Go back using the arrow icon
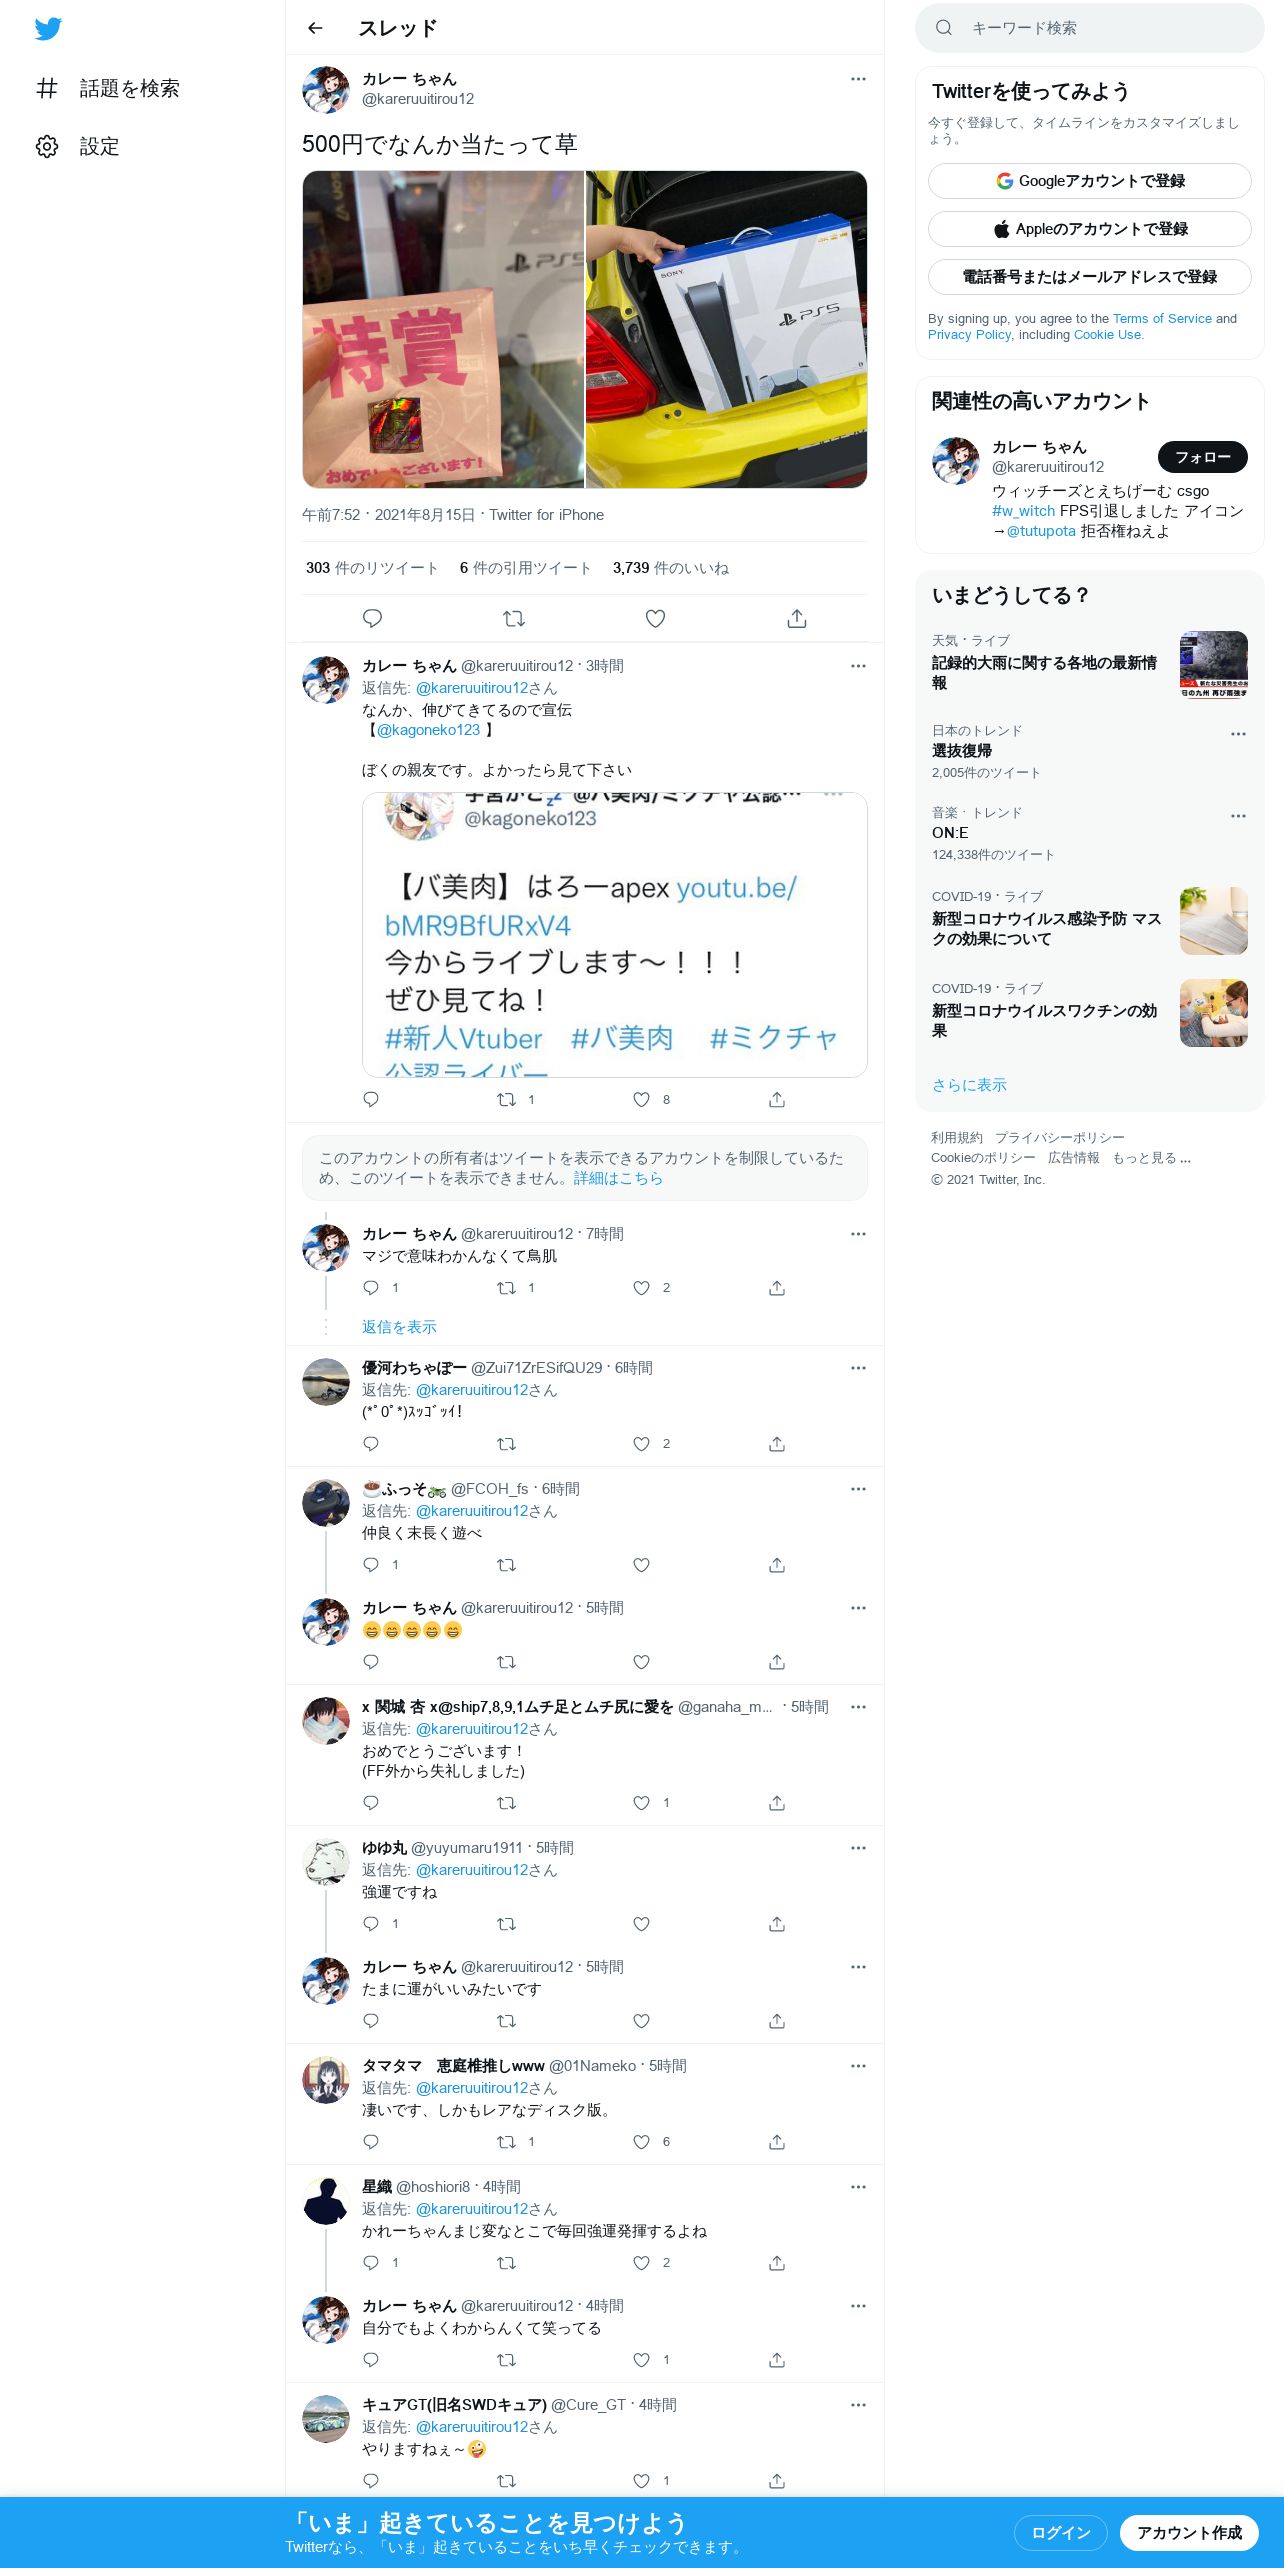Screen dimensions: 1284x2568 [x=315, y=28]
